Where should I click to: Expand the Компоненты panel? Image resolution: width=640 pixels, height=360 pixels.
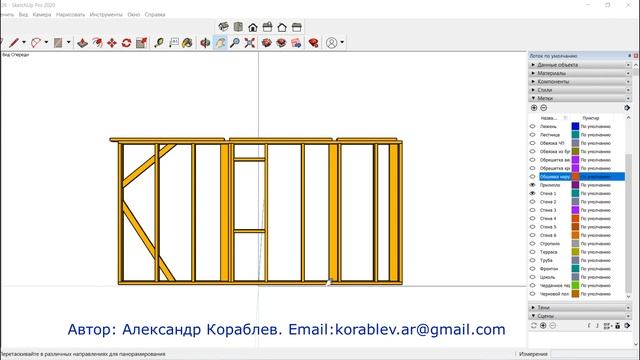point(580,81)
